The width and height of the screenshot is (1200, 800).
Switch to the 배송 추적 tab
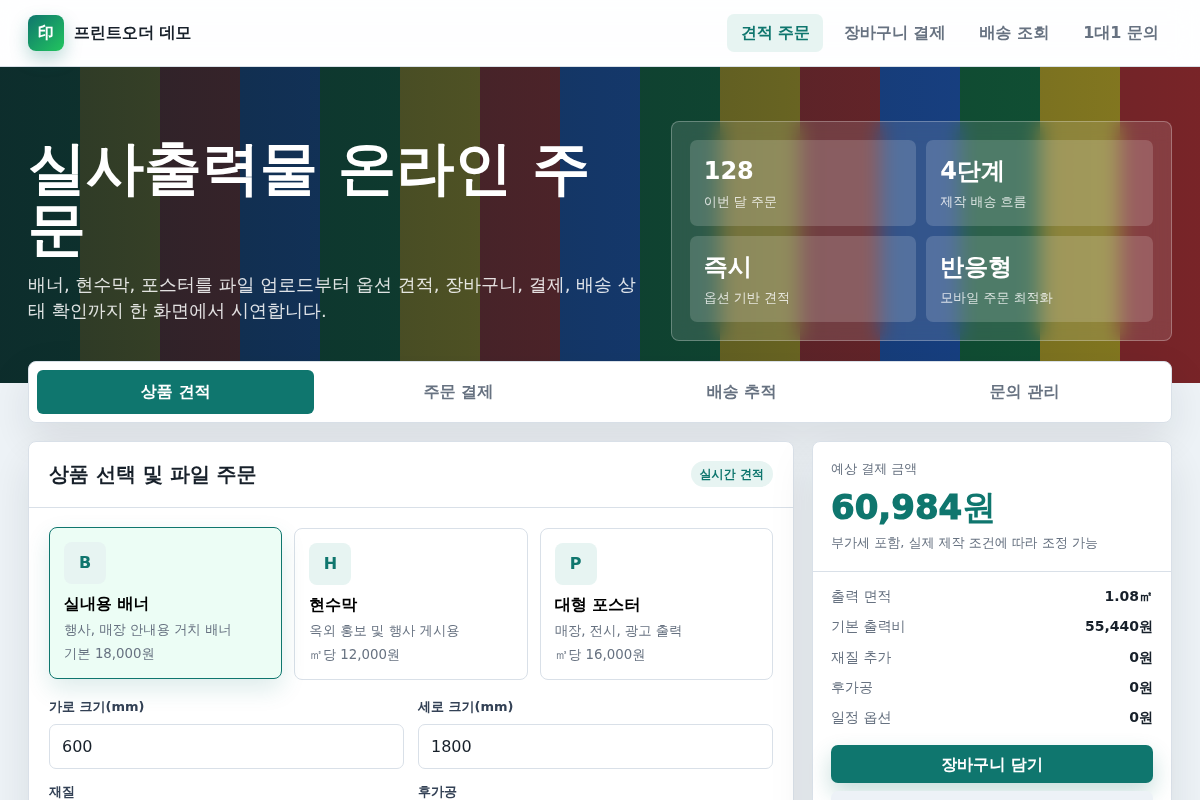point(741,392)
